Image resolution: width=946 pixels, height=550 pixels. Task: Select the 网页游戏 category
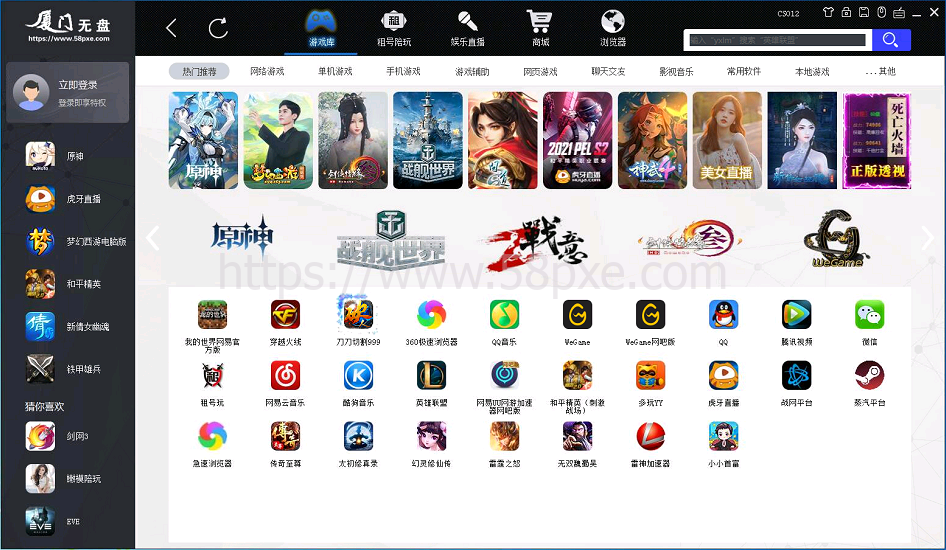click(x=540, y=72)
